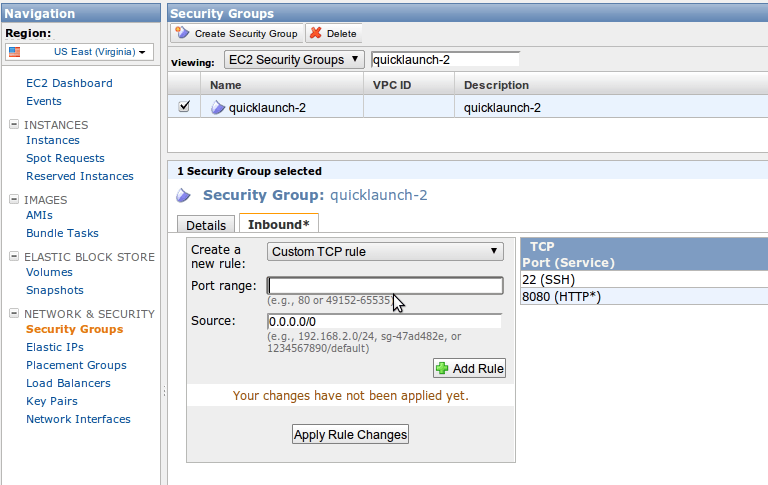The width and height of the screenshot is (768, 485).
Task: Click the Security Group heading icon
Action: 182,196
